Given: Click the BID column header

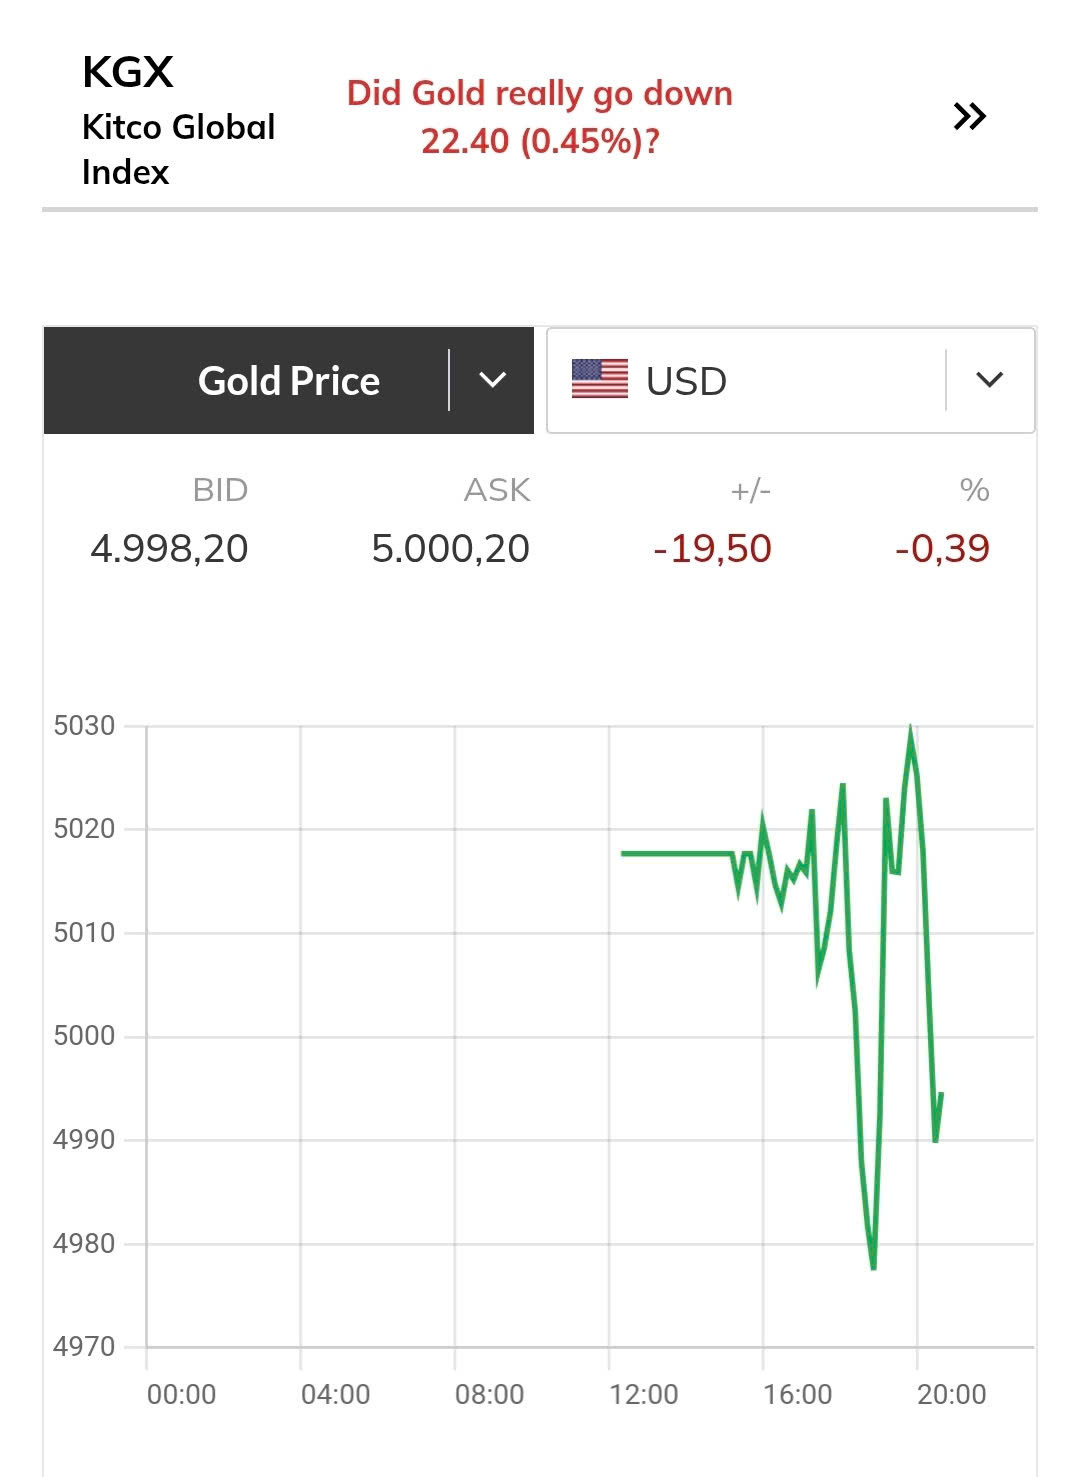Looking at the screenshot, I should 220,490.
